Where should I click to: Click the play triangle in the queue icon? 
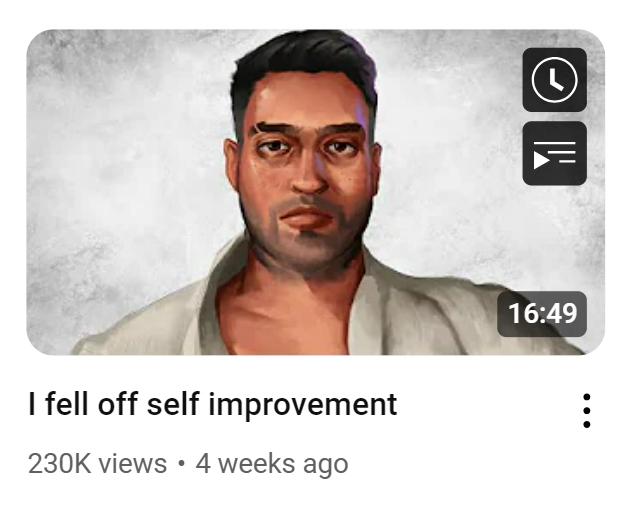pyautogui.click(x=541, y=160)
